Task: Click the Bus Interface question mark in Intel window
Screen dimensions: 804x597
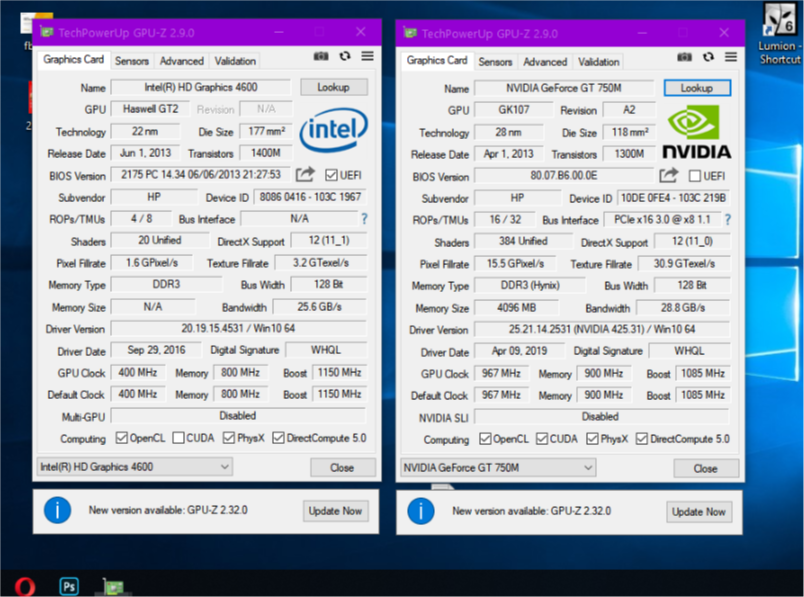Action: click(365, 219)
